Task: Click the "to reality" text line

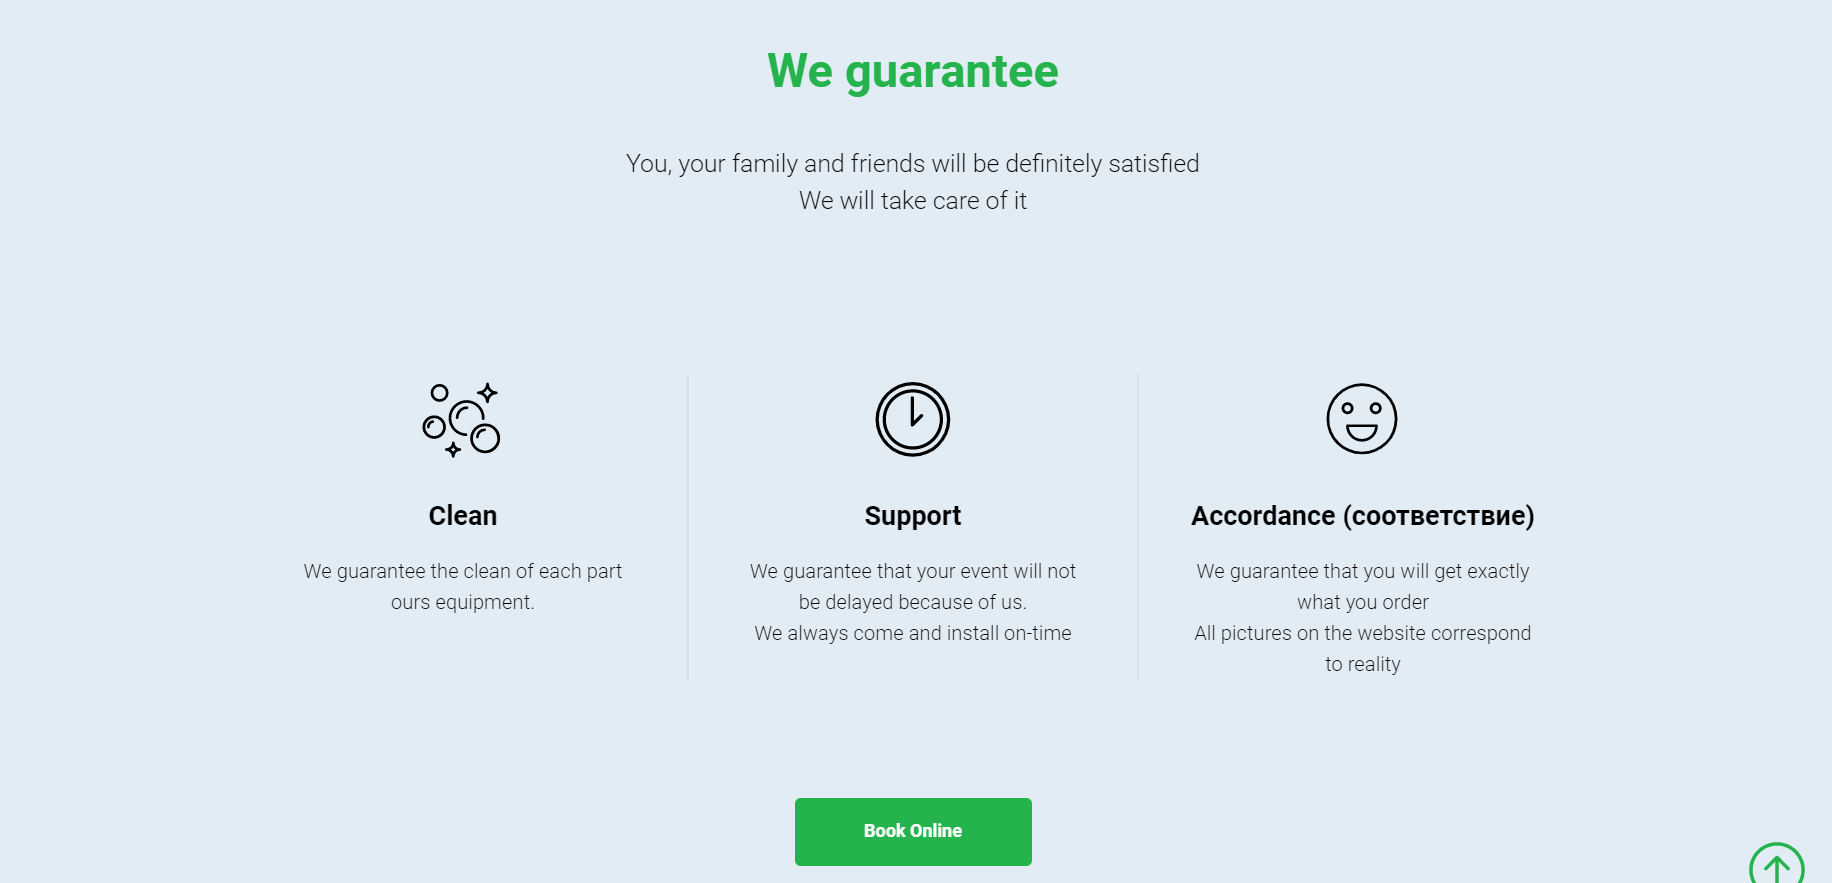Action: point(1362,664)
